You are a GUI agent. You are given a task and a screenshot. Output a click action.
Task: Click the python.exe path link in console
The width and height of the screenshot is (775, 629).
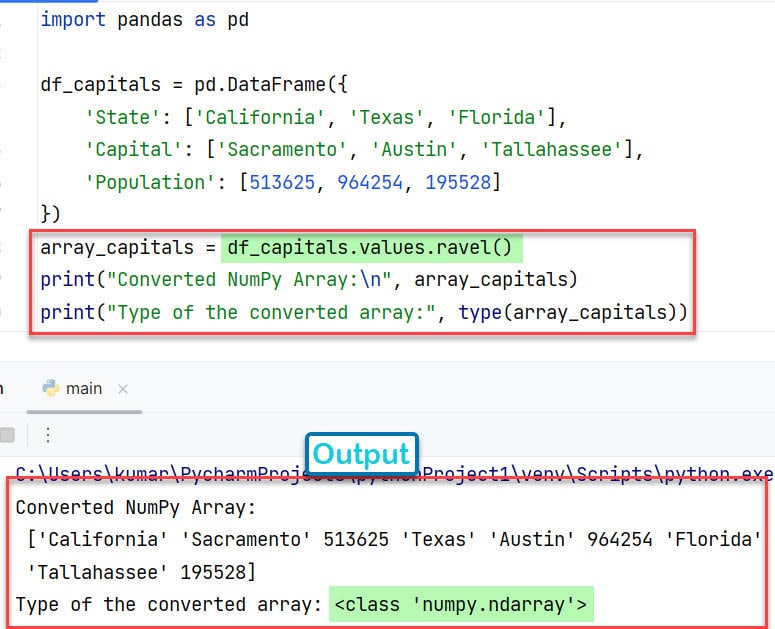[393, 473]
